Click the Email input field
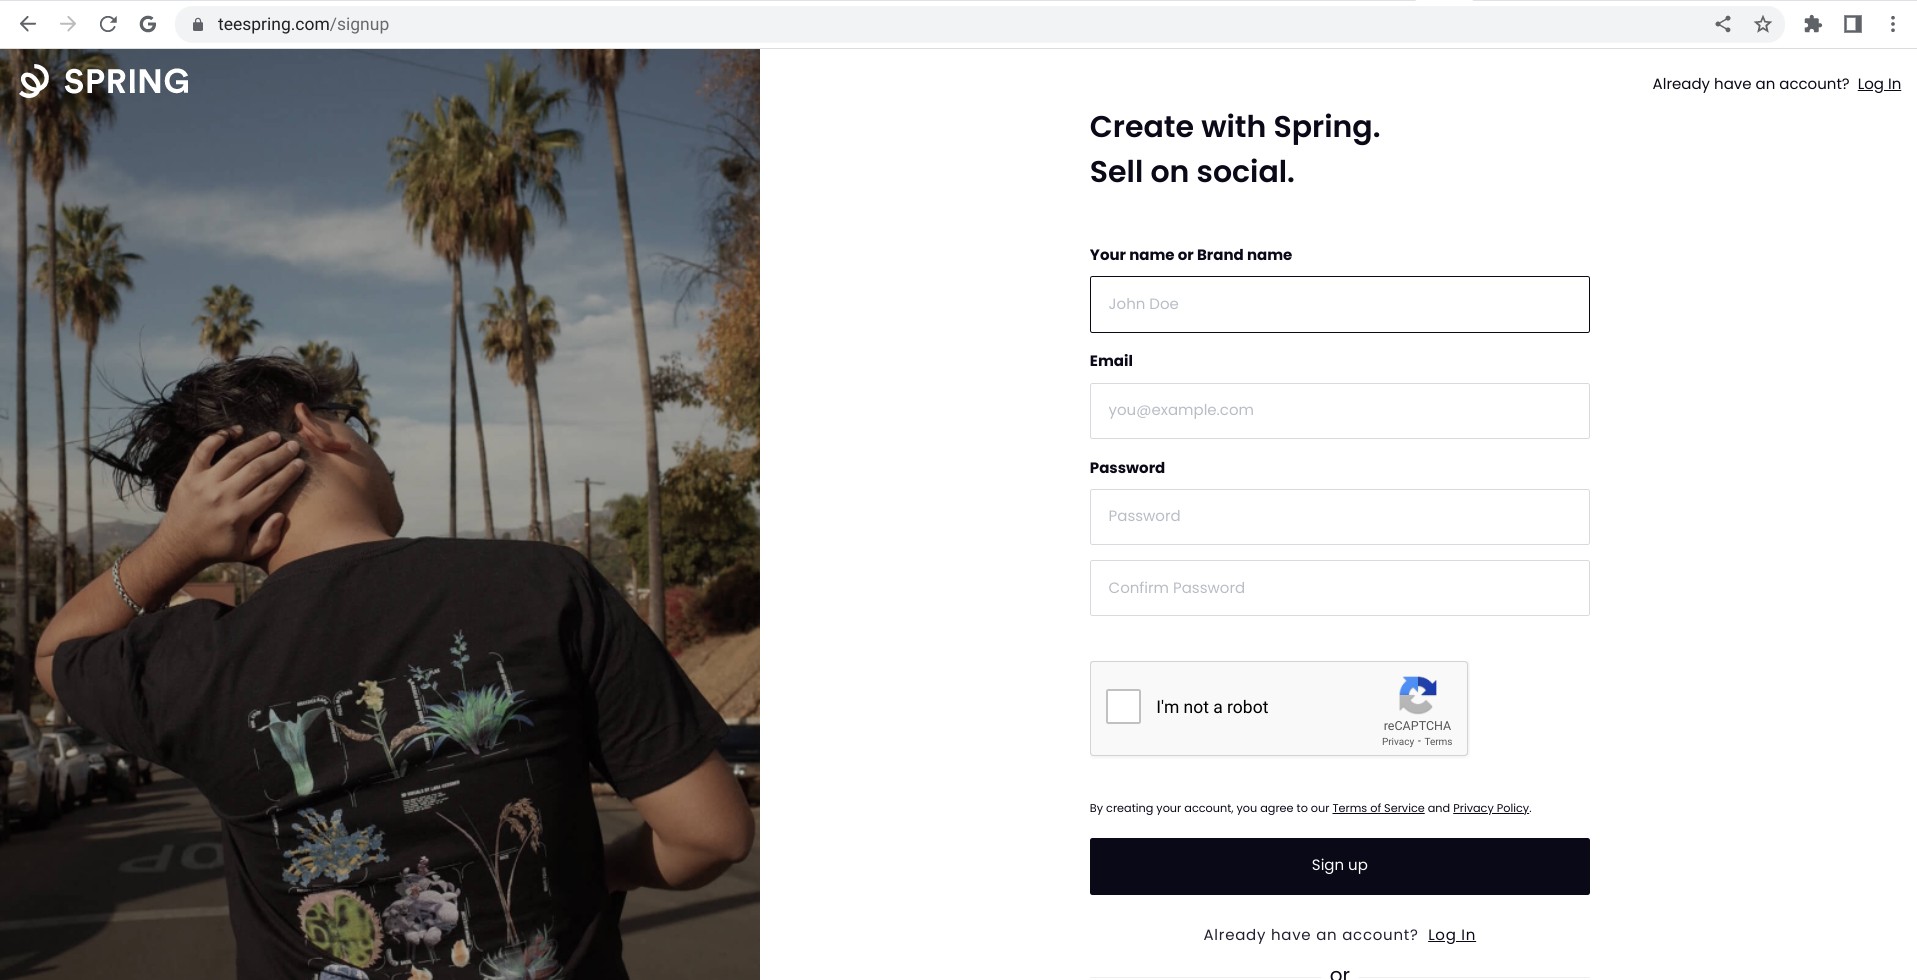Screen dimensions: 1917x980 (1339, 410)
